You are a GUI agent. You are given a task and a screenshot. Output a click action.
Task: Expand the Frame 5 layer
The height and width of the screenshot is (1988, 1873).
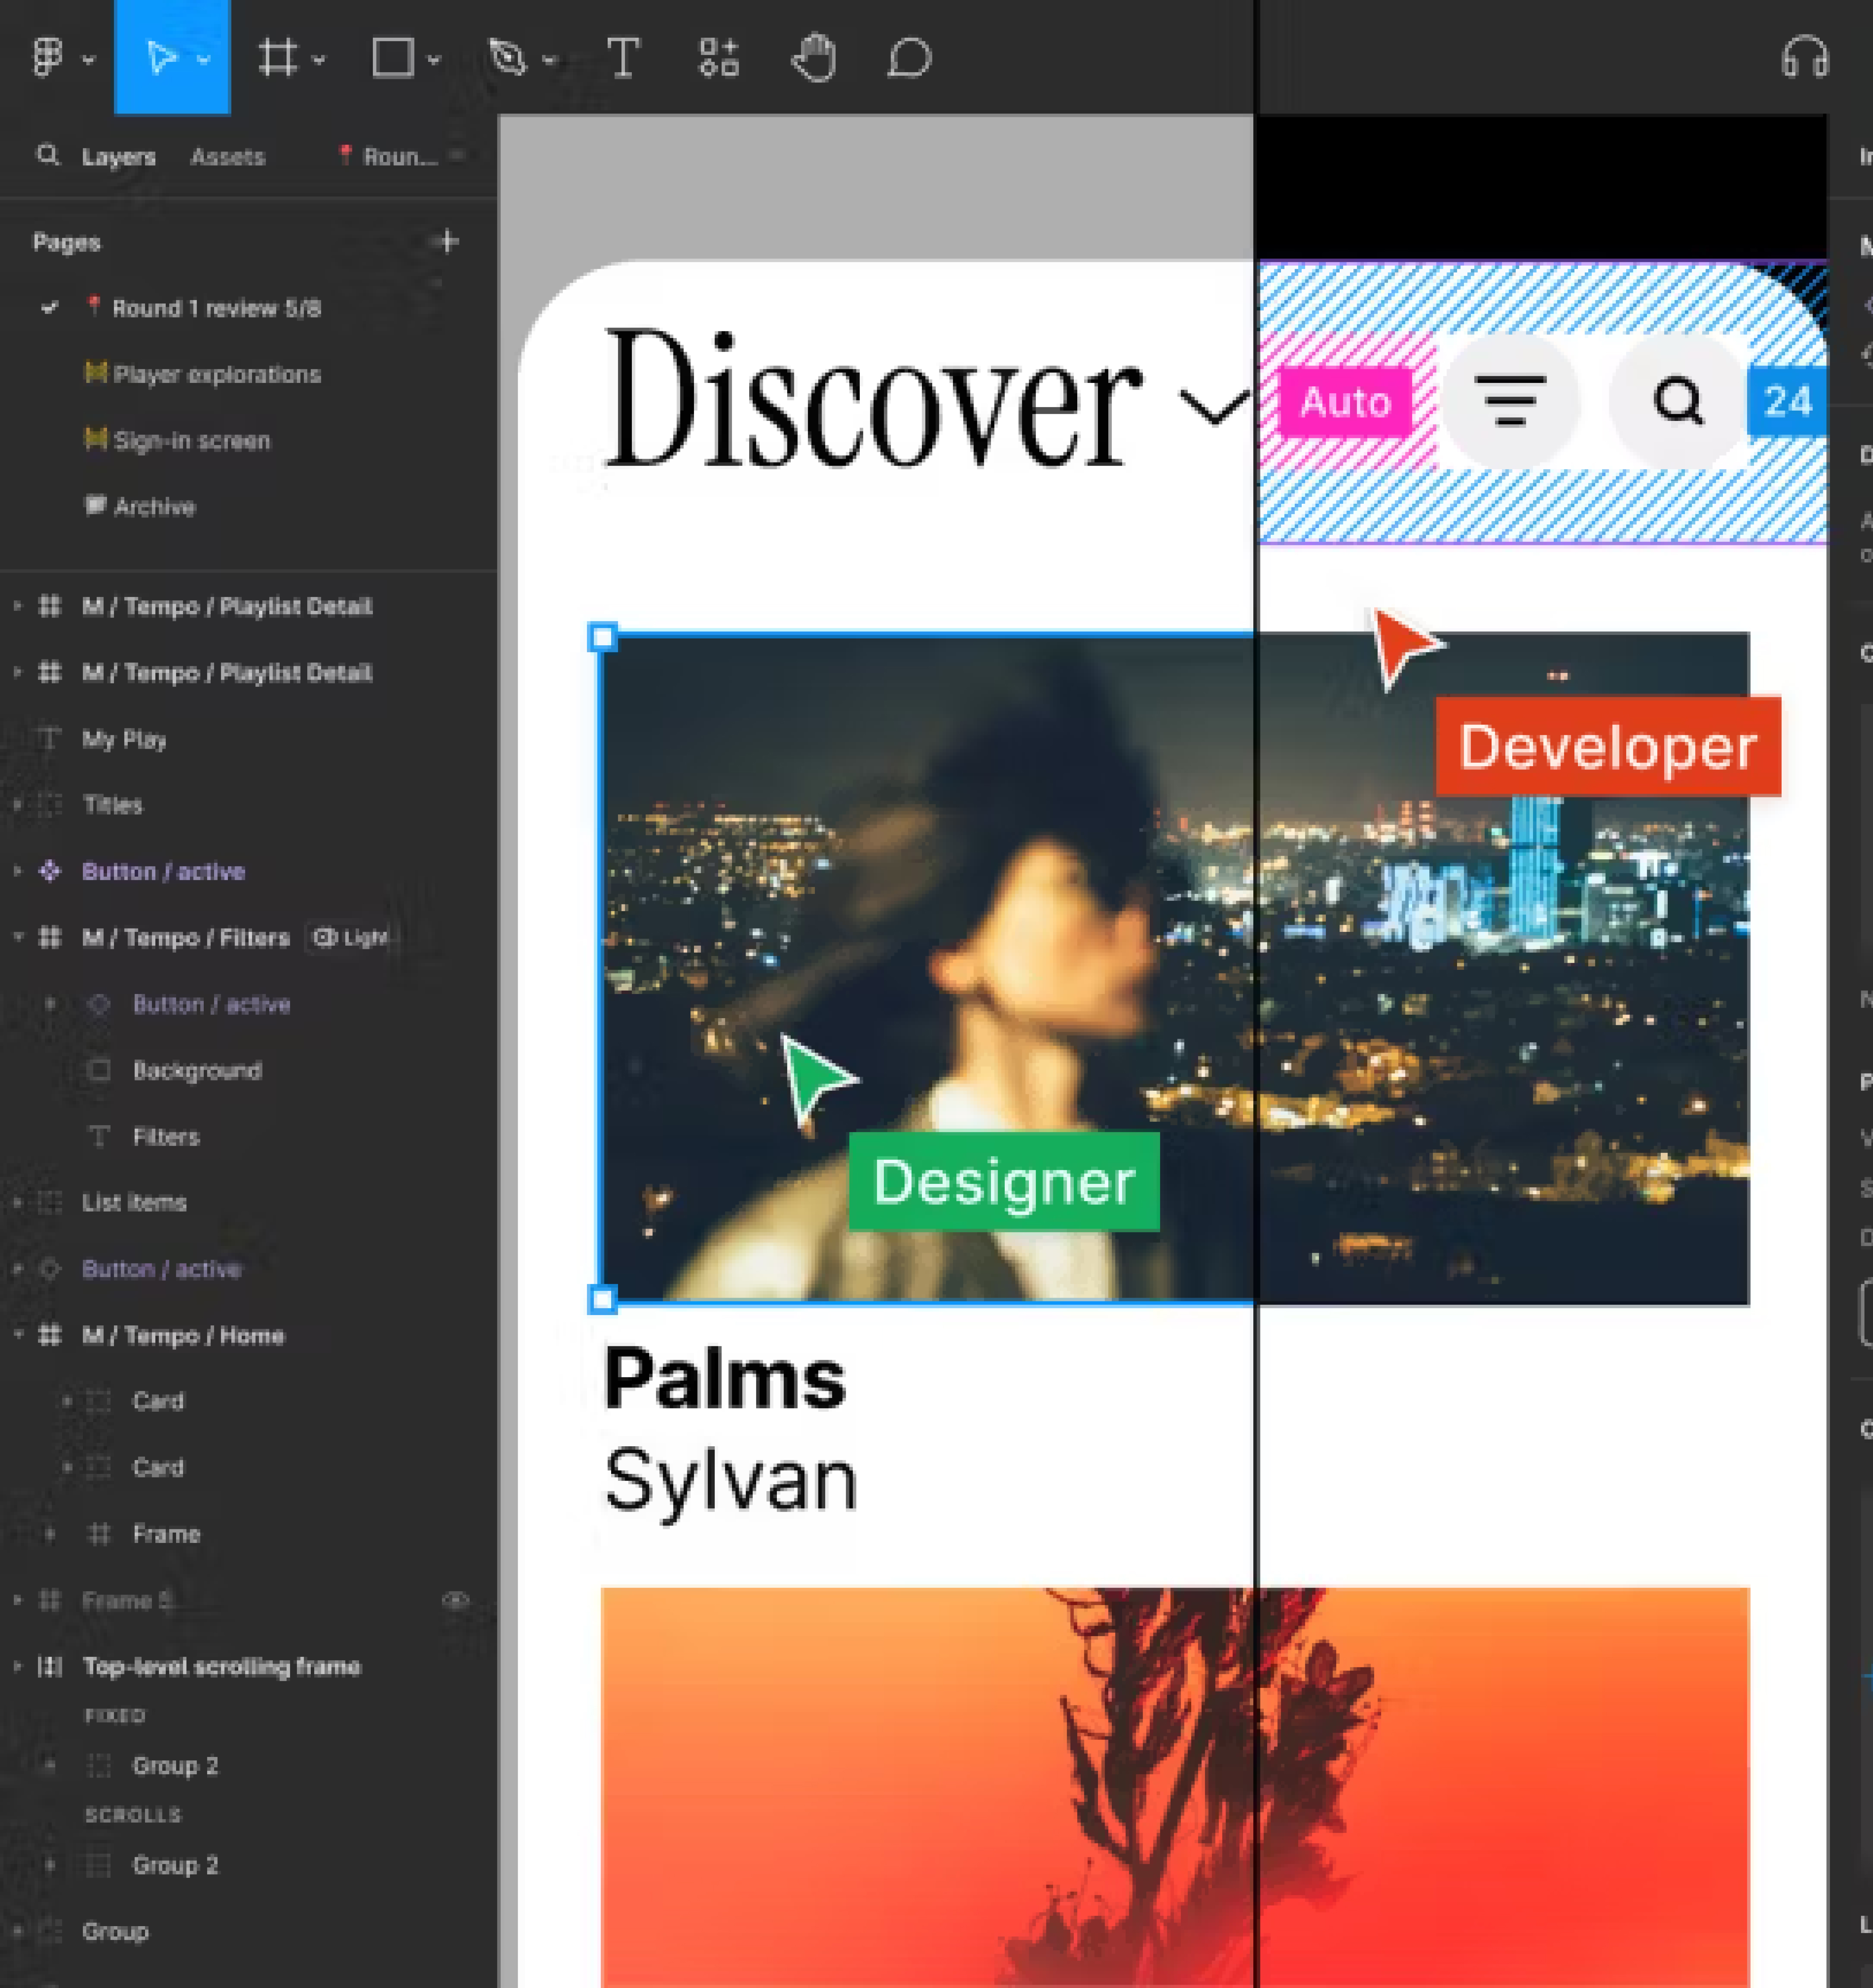(17, 1600)
